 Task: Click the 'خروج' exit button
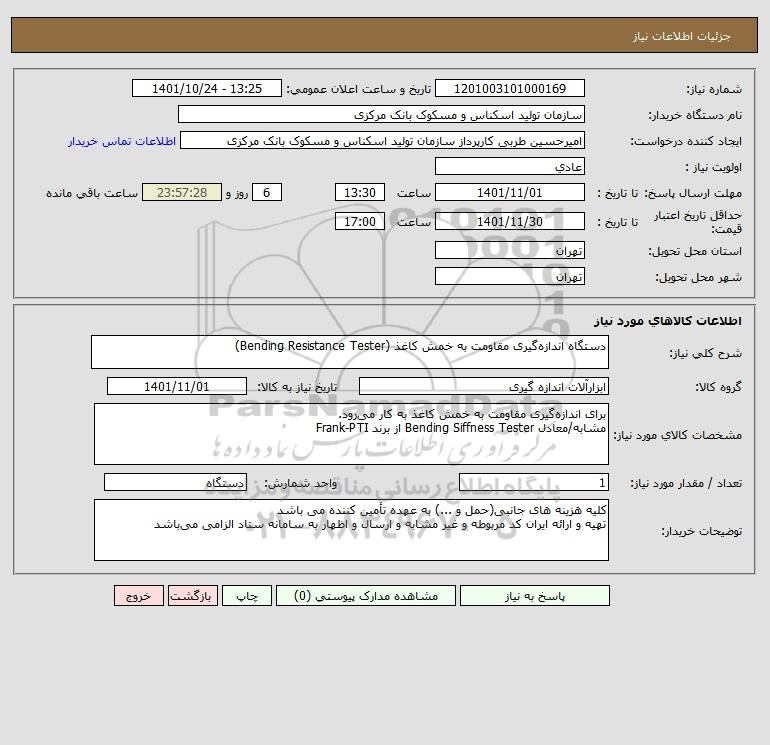pyautogui.click(x=138, y=596)
